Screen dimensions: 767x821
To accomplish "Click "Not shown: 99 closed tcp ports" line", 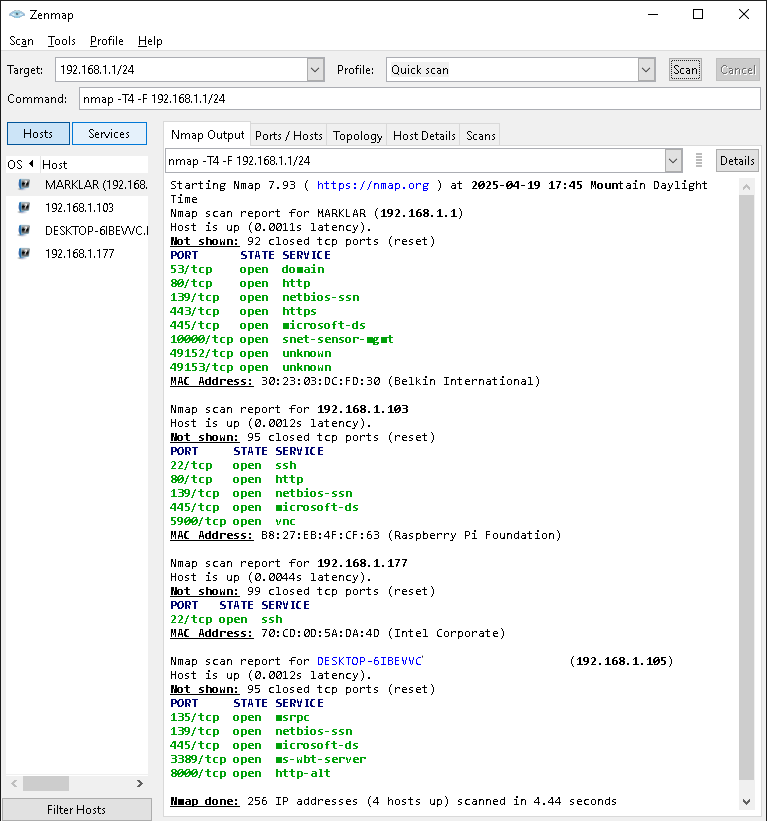I will (x=303, y=591).
